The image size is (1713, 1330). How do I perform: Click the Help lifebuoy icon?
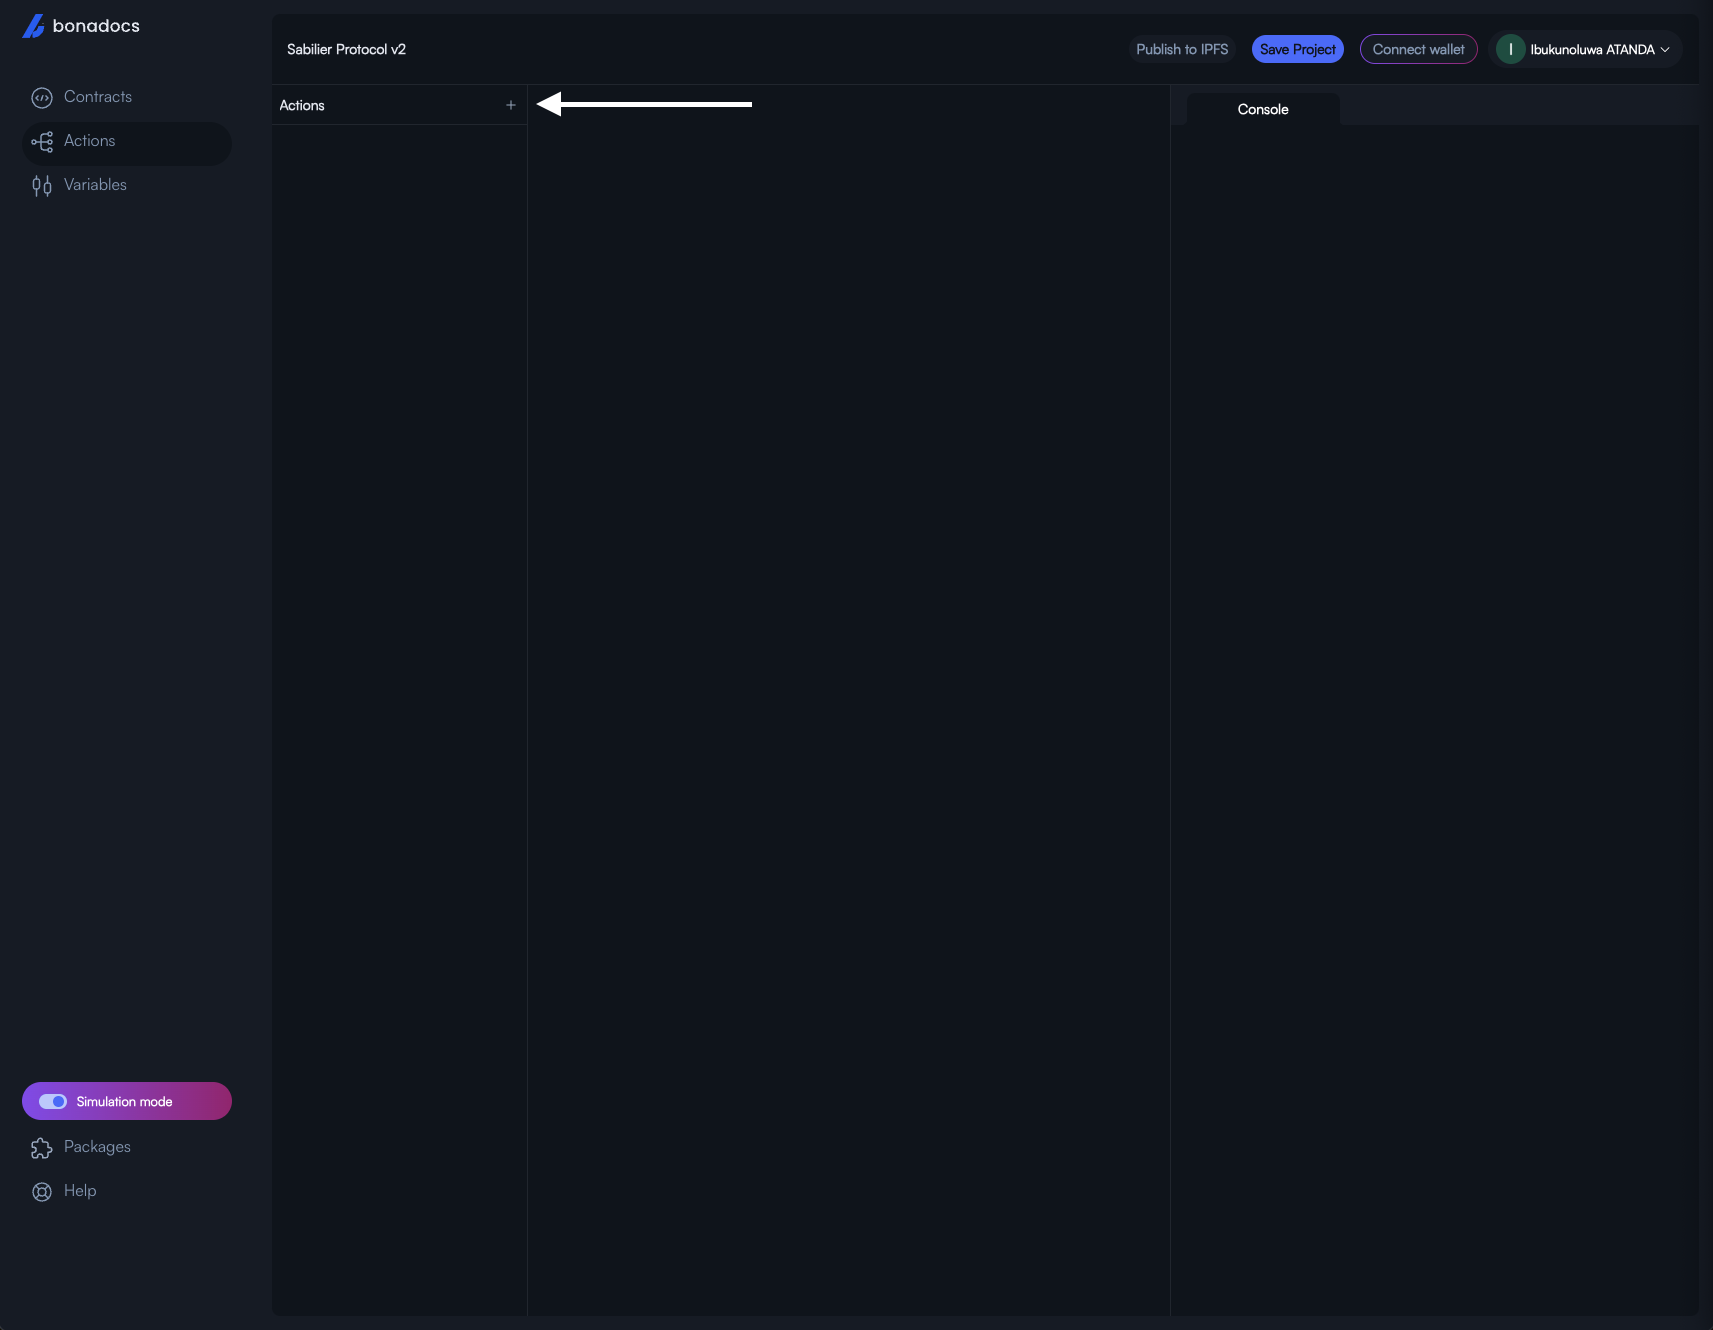click(42, 1192)
